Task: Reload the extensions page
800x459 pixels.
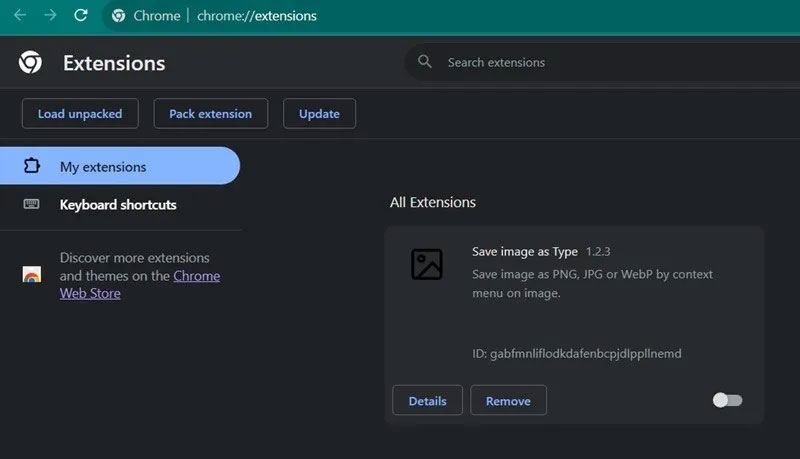Action: 81,16
